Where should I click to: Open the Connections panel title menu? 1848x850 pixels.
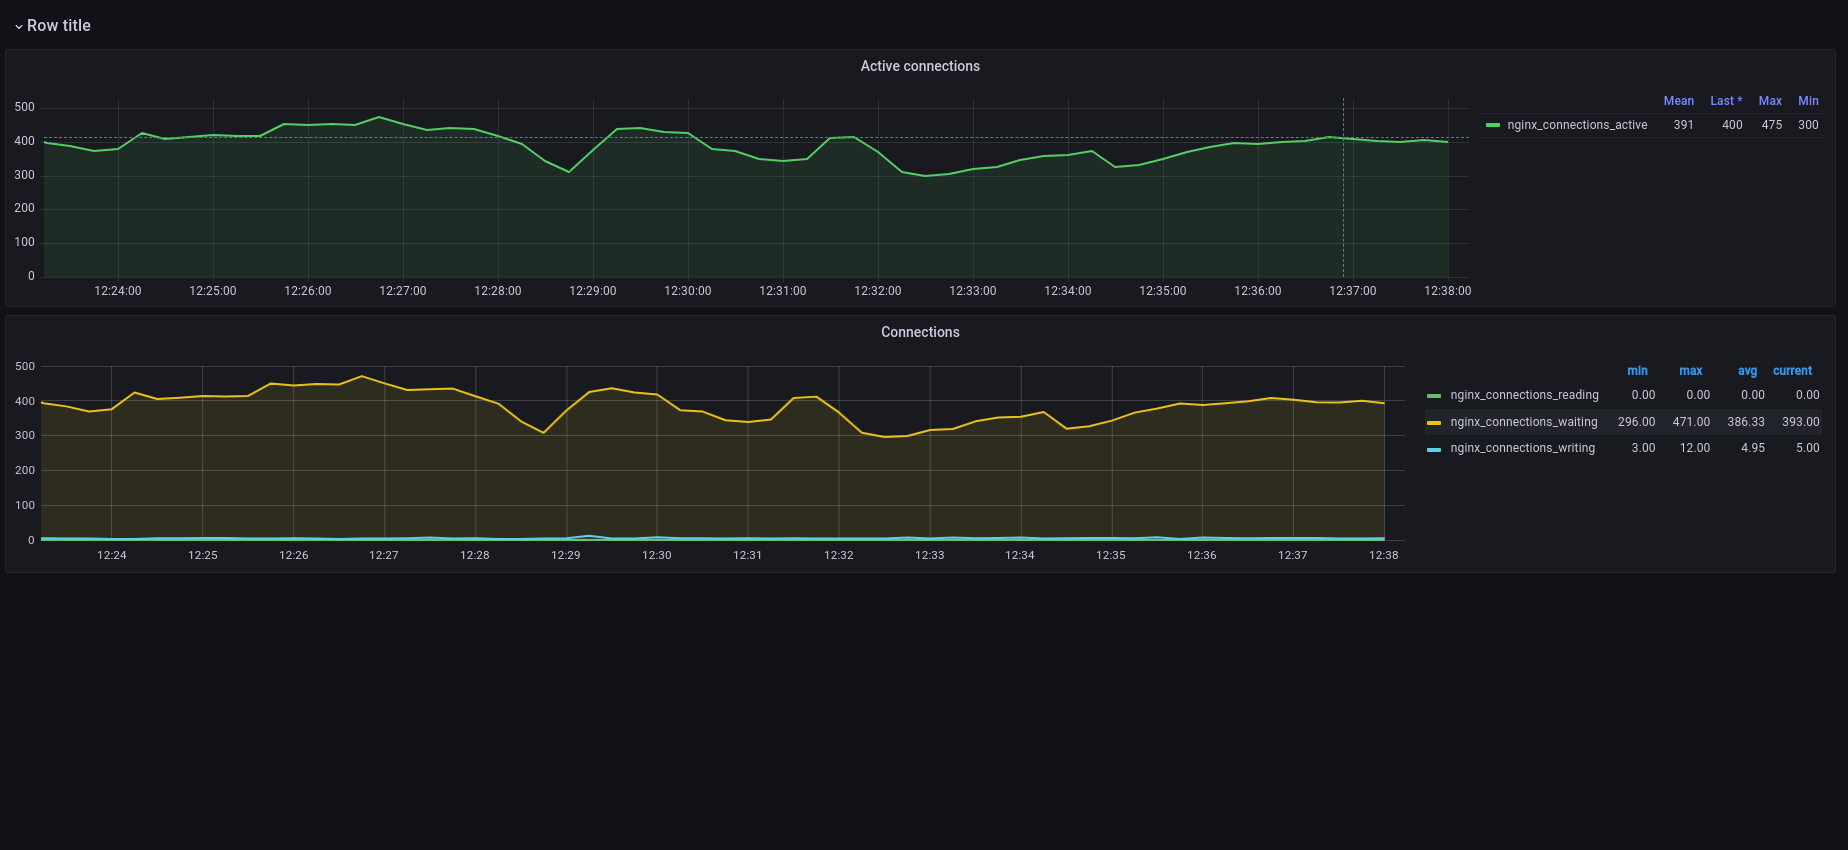[x=919, y=332]
